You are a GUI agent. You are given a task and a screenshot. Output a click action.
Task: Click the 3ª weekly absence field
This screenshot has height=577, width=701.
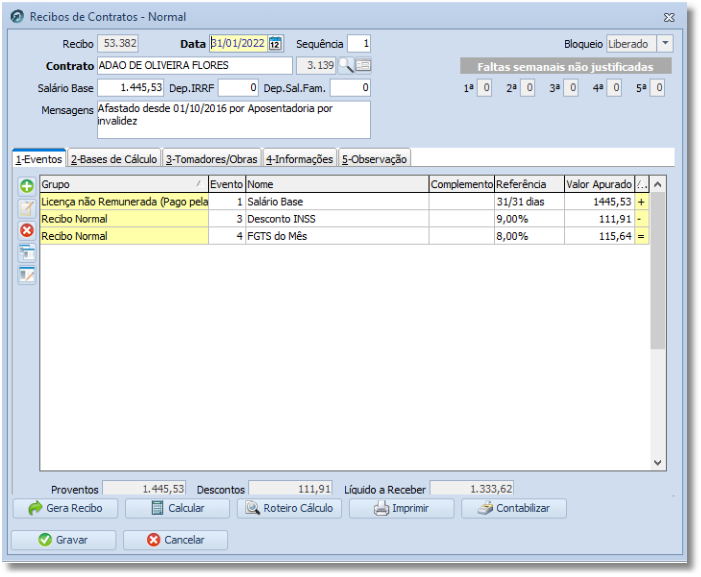click(571, 88)
